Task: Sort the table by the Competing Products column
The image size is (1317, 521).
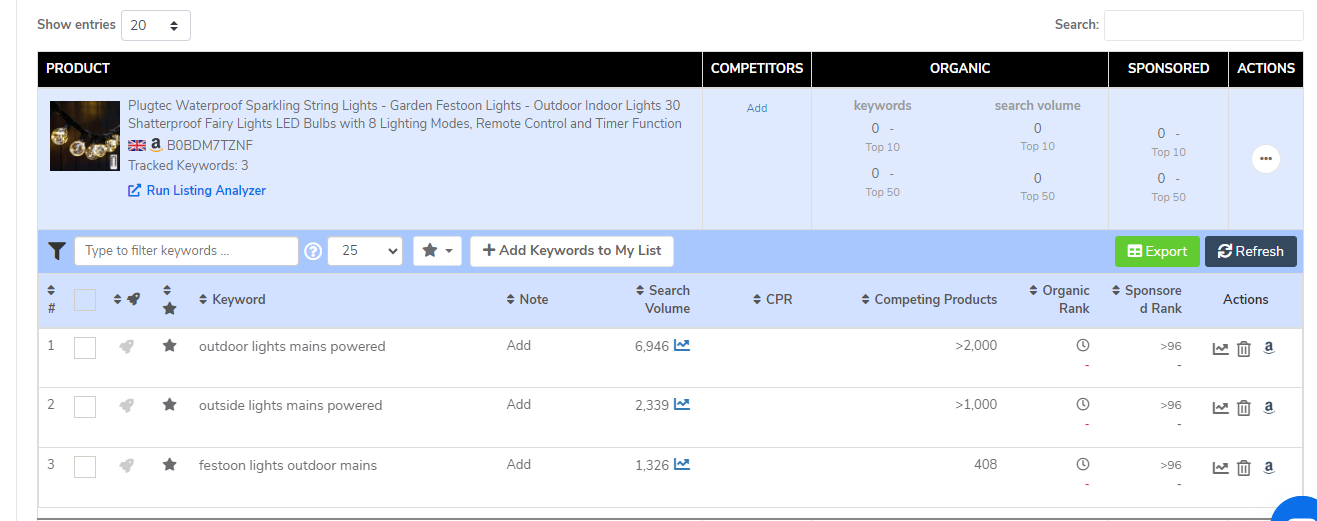Action: pyautogui.click(x=929, y=299)
